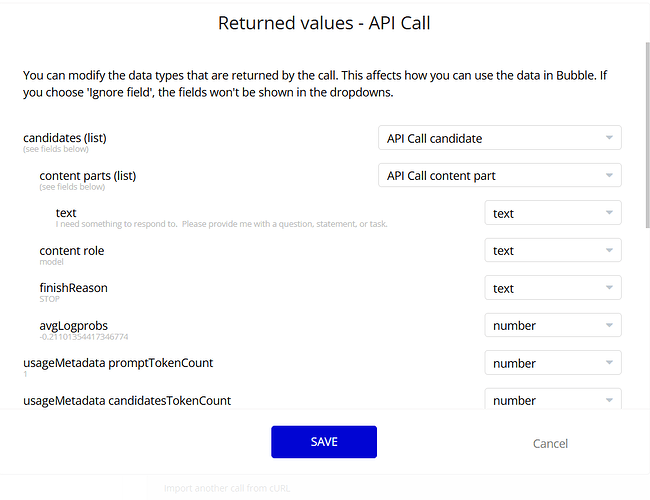
Task: Click the usageMetadata promptTokenCount label
Action: [x=118, y=362]
